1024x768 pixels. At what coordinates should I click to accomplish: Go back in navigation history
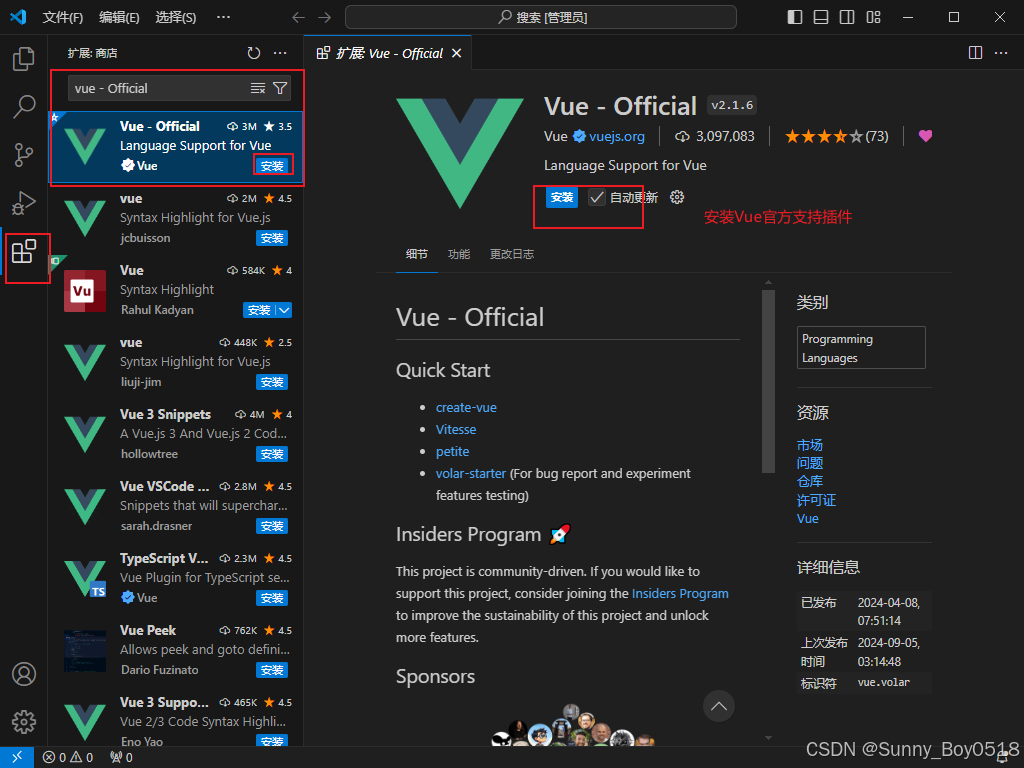point(298,18)
